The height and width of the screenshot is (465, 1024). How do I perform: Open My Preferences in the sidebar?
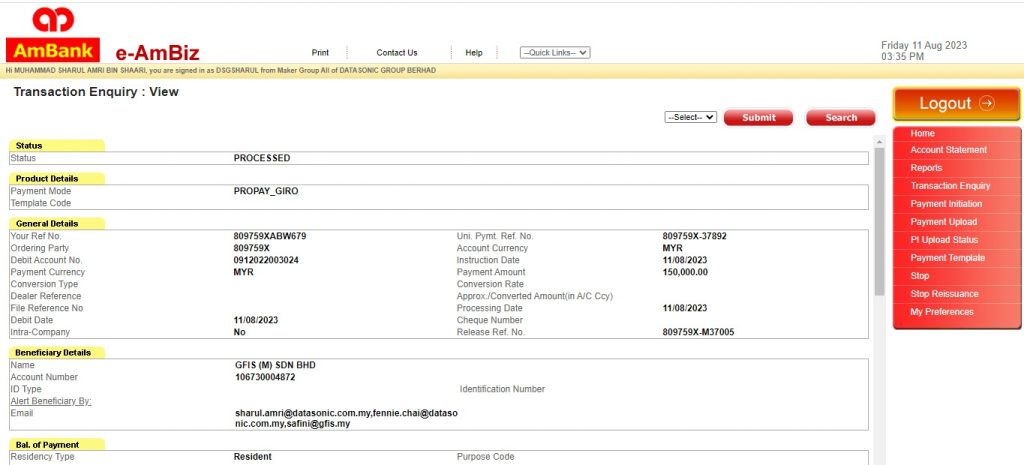click(x=941, y=312)
